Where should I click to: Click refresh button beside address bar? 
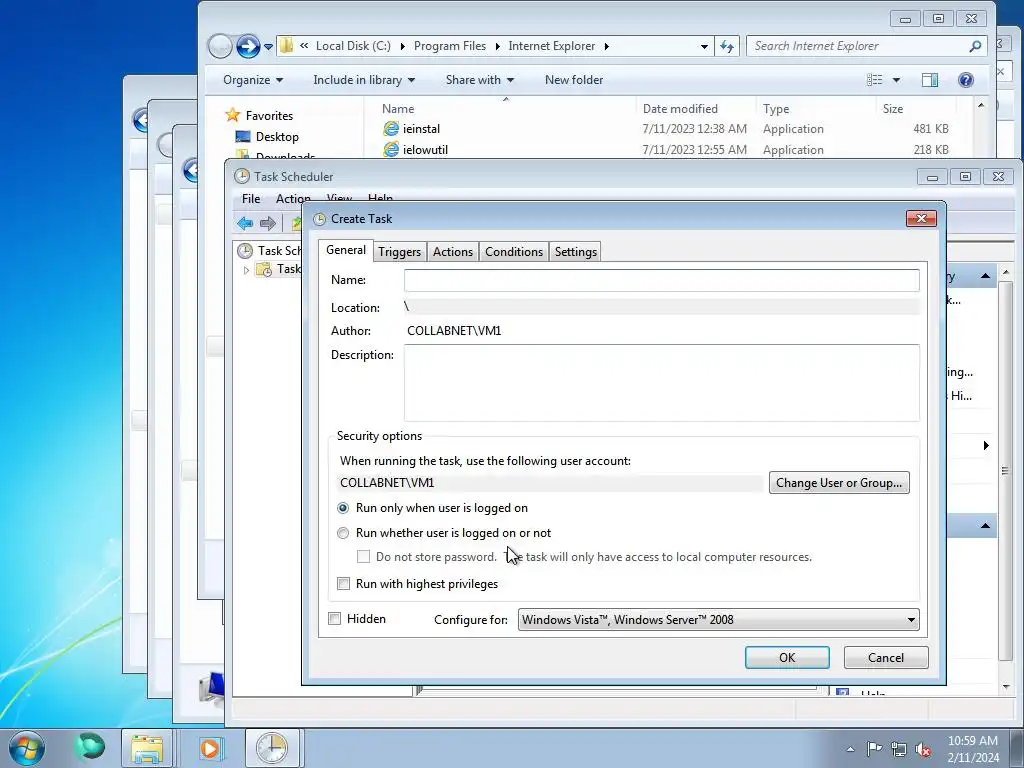tap(727, 46)
